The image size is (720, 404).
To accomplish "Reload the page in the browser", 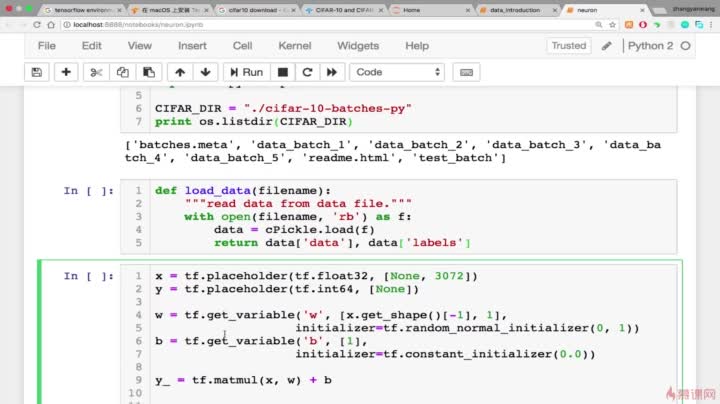I will pos(37,25).
